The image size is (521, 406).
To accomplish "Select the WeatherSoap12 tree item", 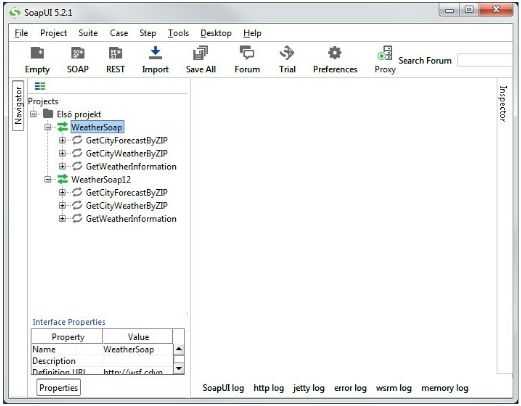I will tap(101, 179).
